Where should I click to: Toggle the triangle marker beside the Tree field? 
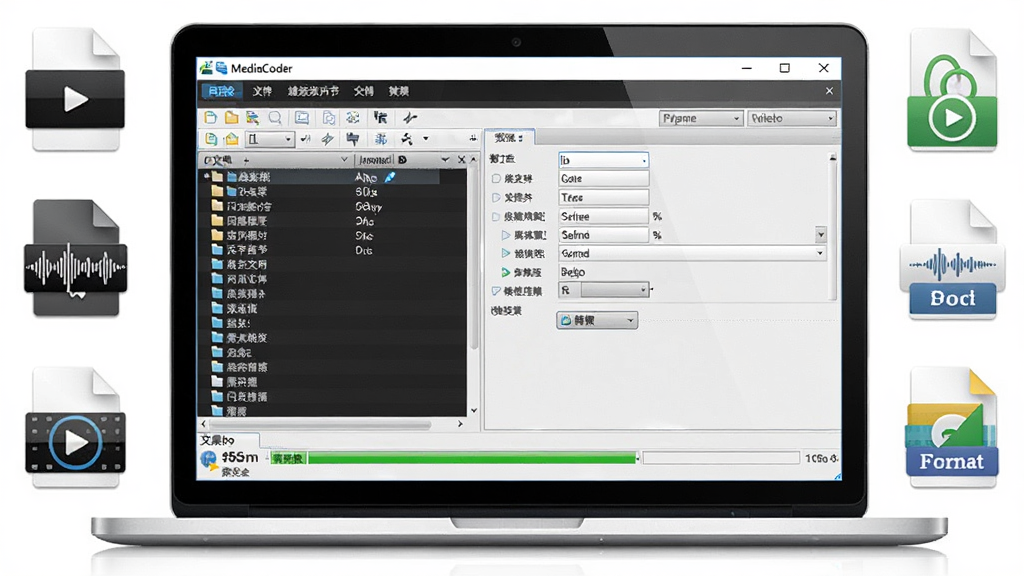click(x=496, y=197)
